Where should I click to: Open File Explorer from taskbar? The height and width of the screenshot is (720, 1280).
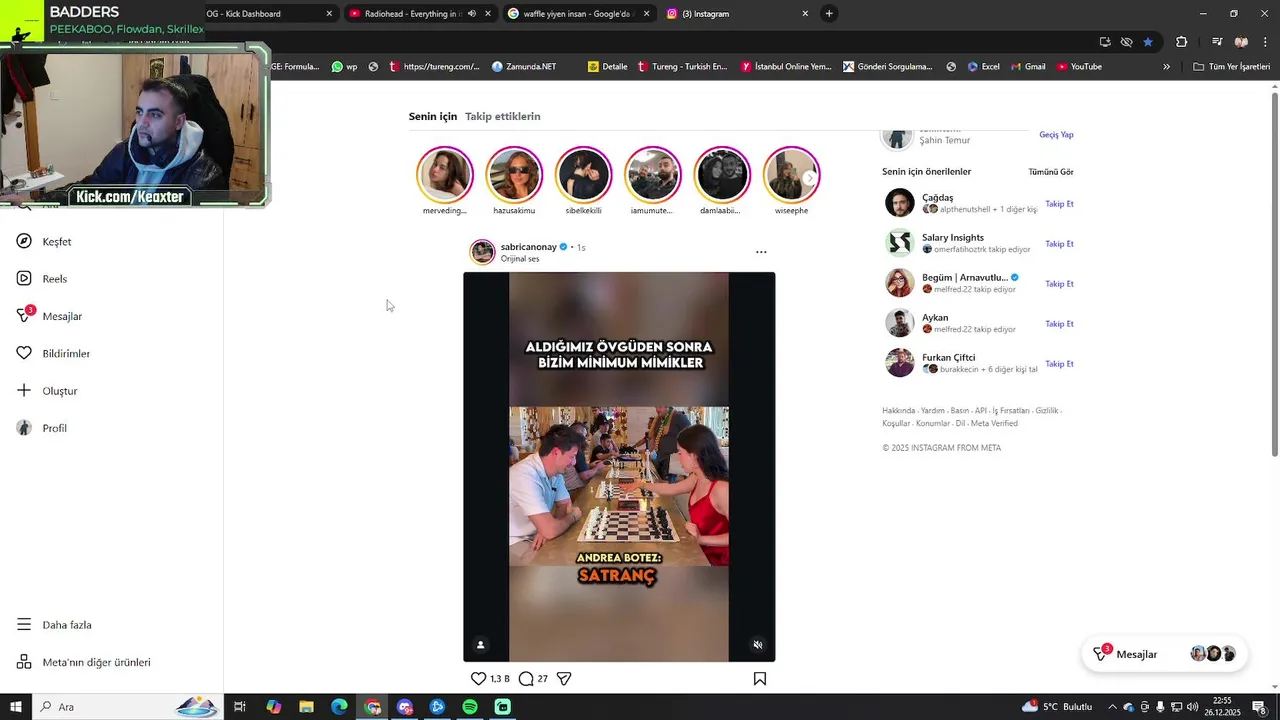(306, 707)
